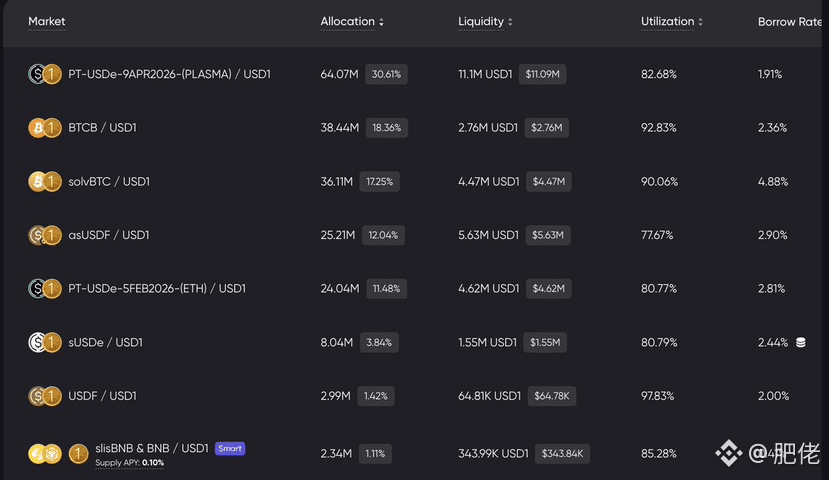
Task: Sort the table by Allocation
Action: 352,21
